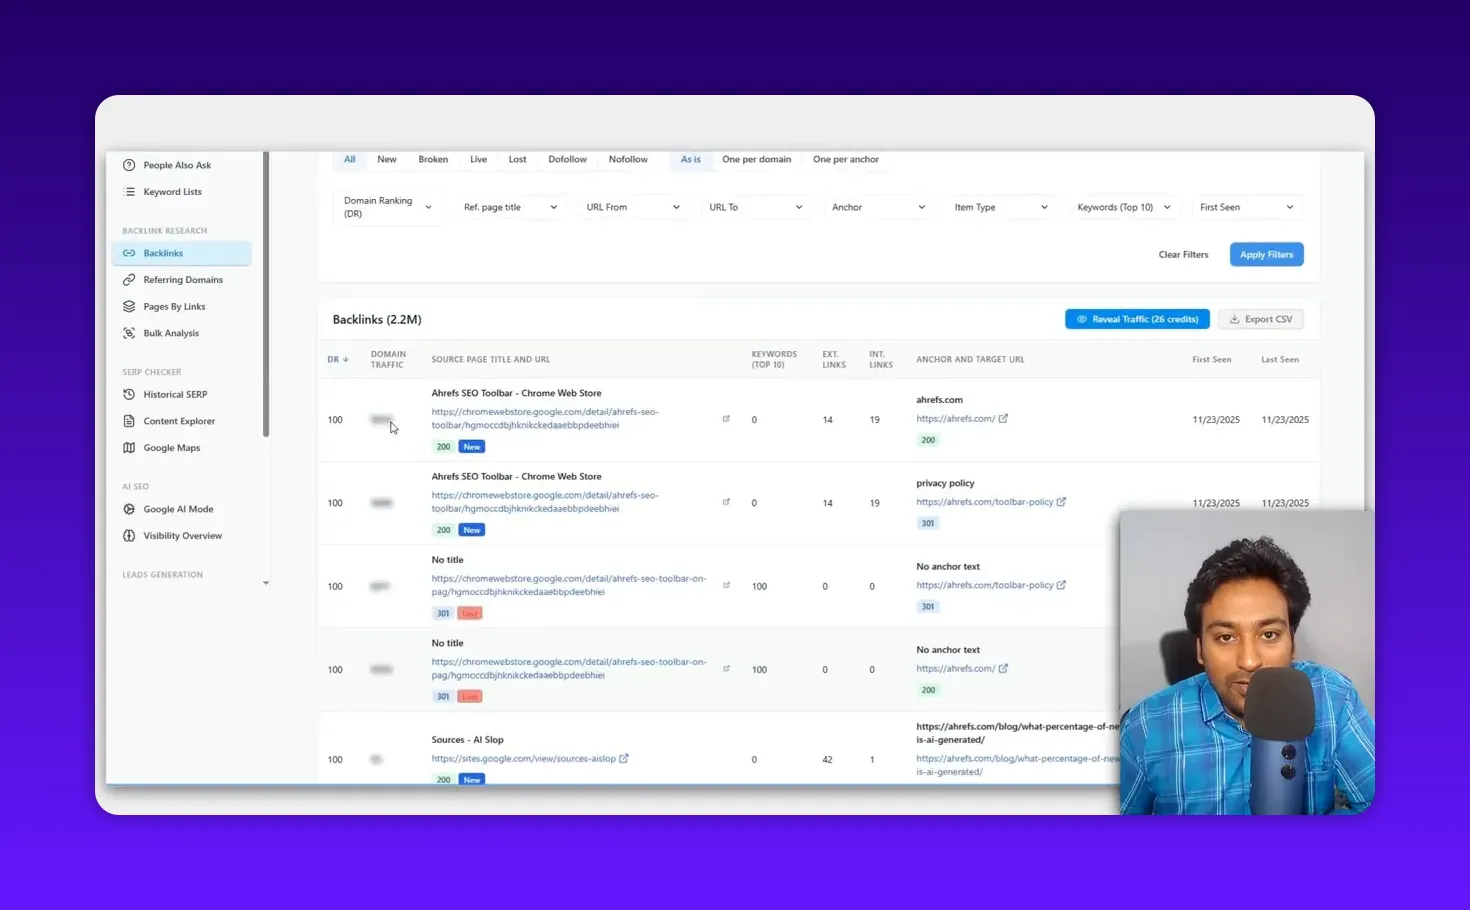Open Backlinks in the sidebar

(x=163, y=254)
